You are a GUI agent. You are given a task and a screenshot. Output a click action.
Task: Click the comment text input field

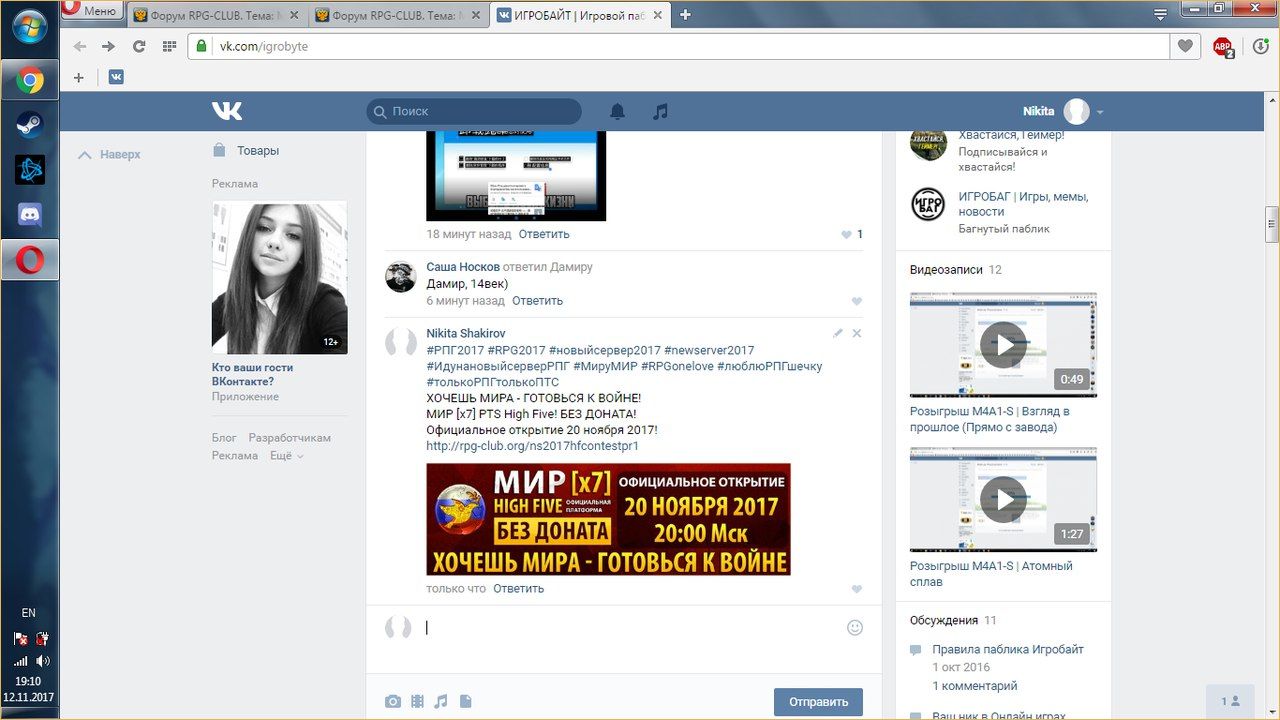tap(630, 628)
